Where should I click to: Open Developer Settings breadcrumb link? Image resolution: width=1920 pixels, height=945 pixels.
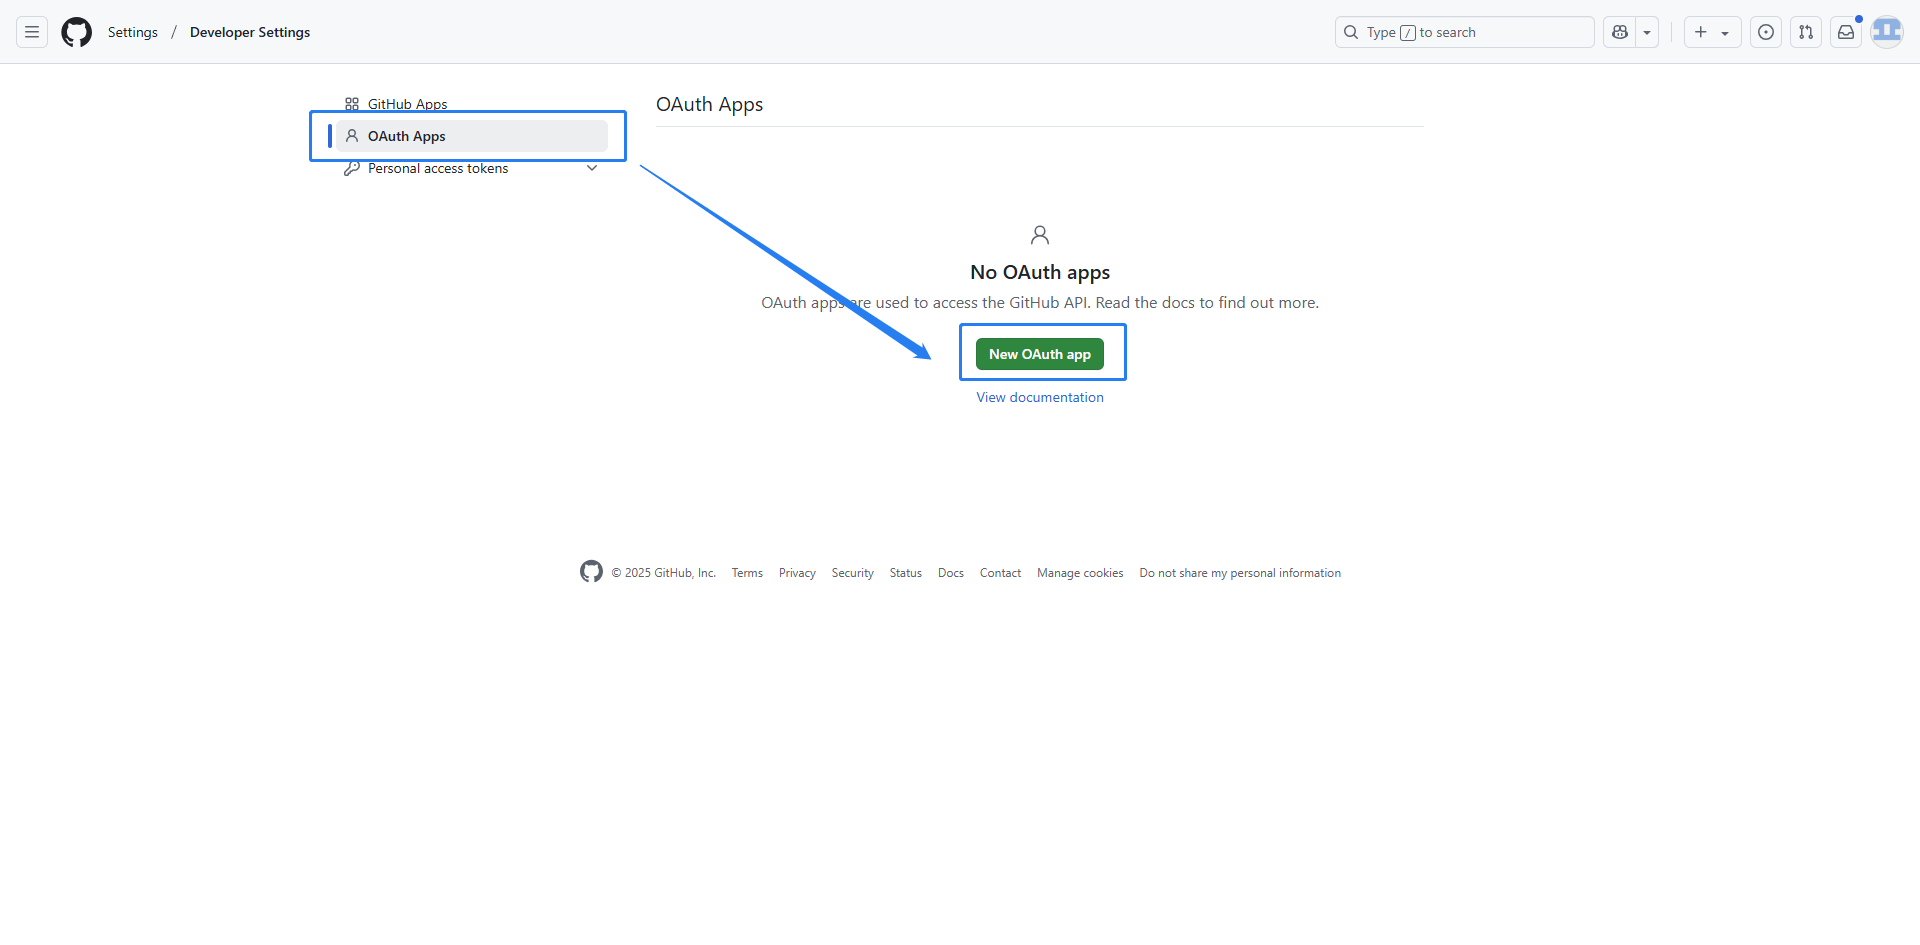click(x=250, y=32)
